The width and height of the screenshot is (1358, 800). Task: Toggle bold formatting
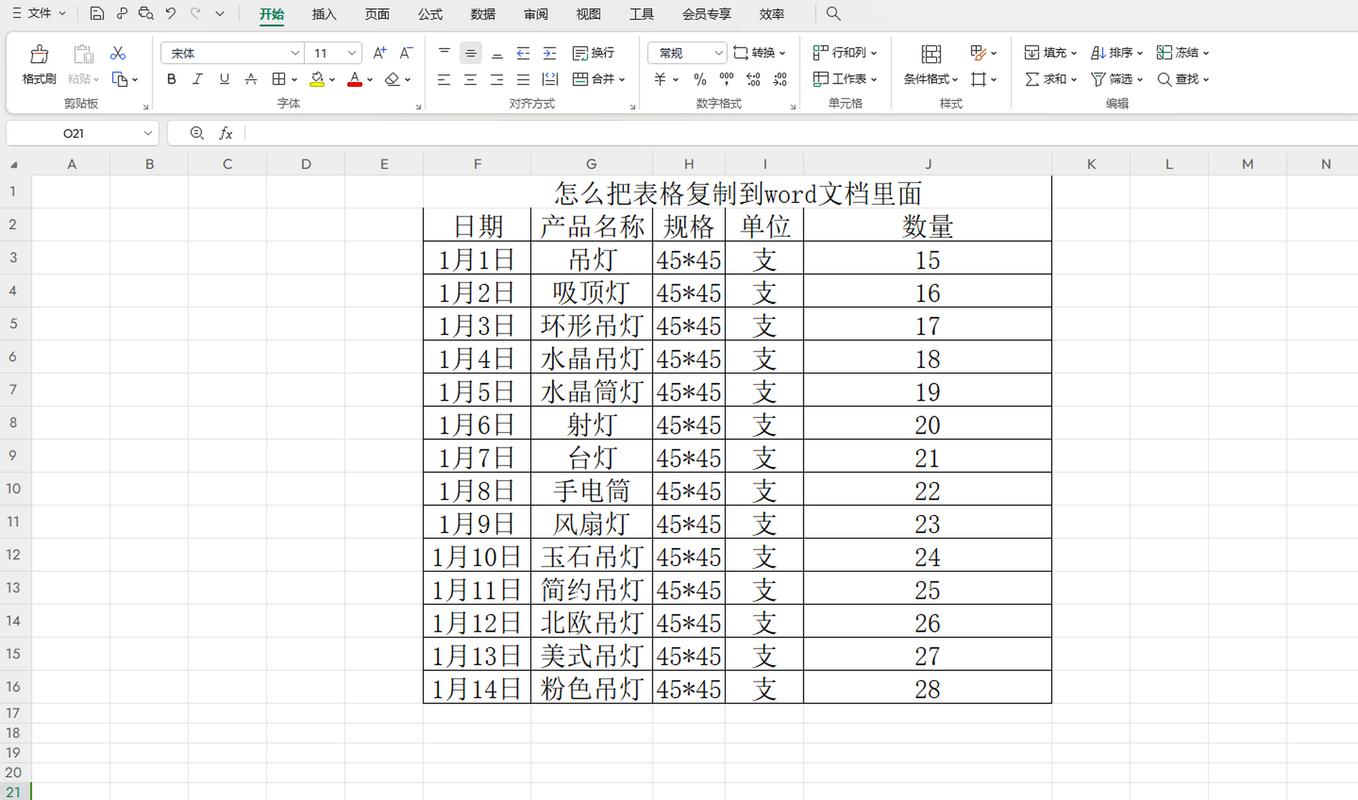coord(171,79)
